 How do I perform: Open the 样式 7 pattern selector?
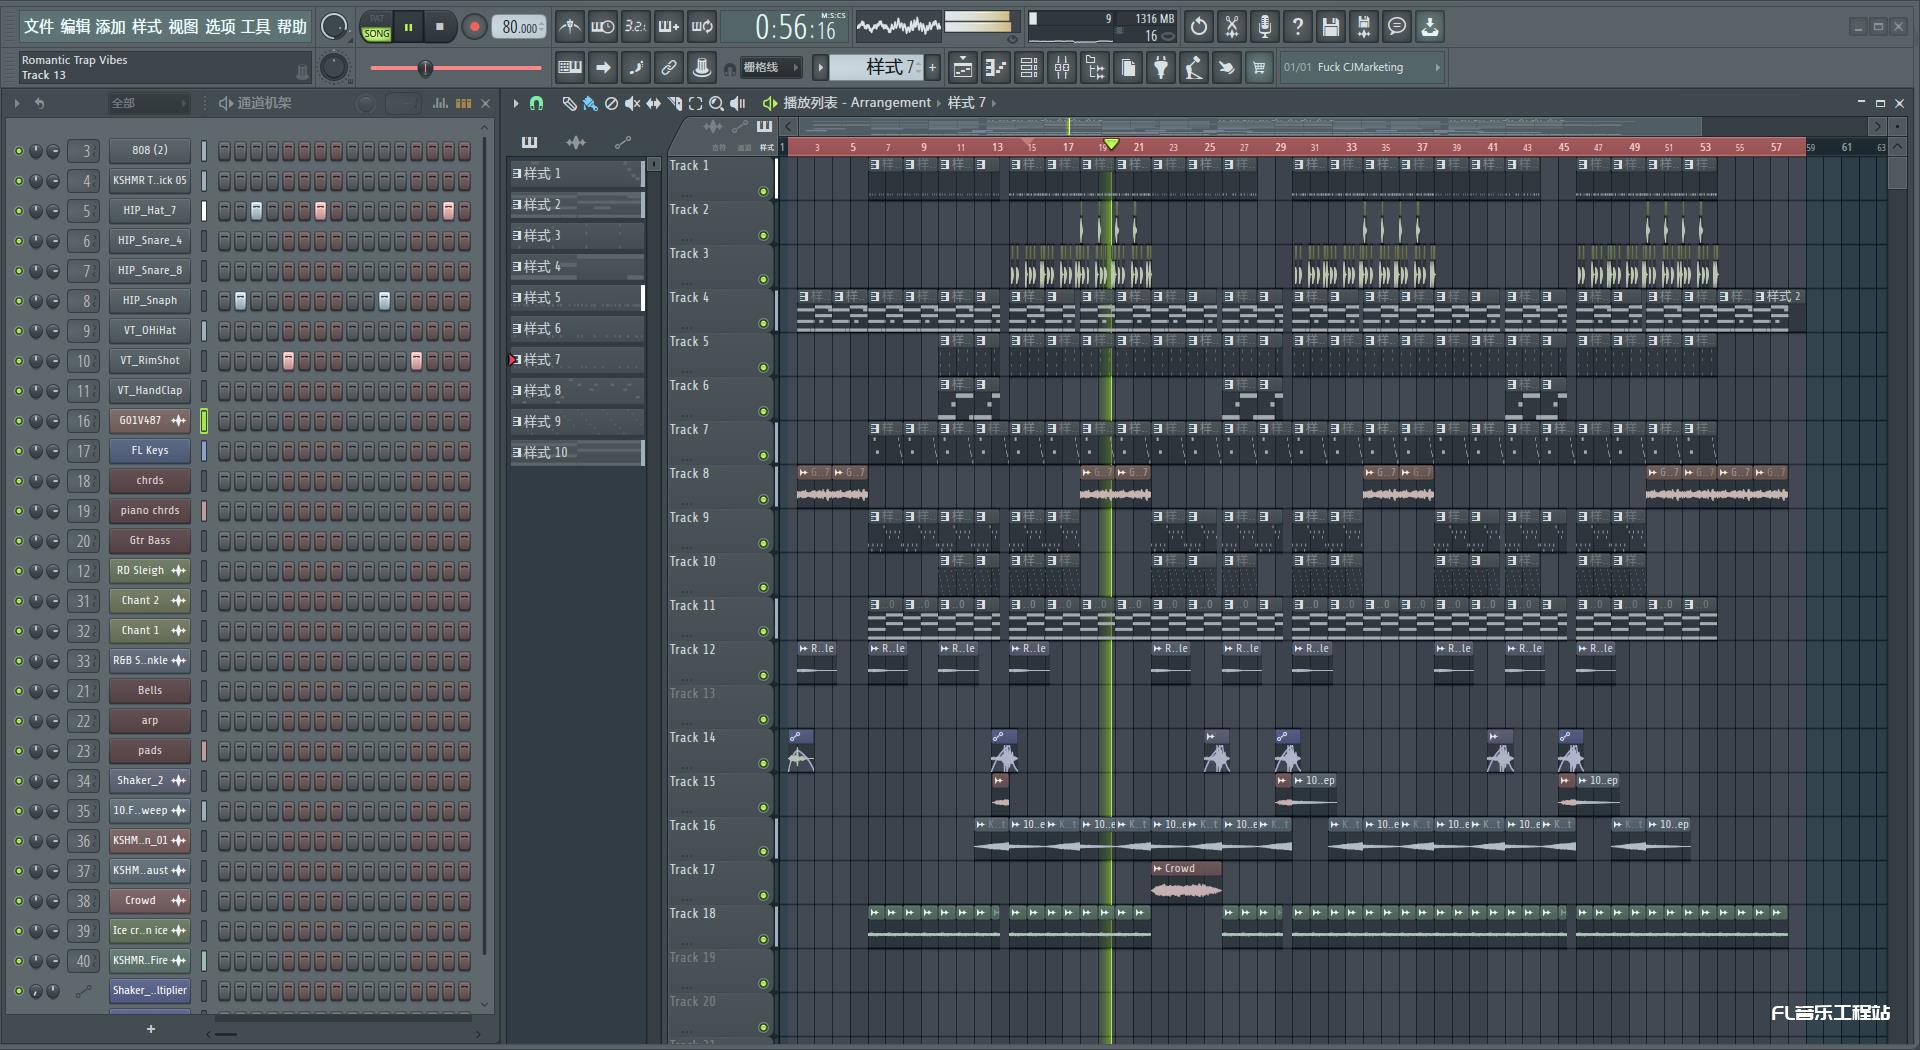pyautogui.click(x=876, y=67)
